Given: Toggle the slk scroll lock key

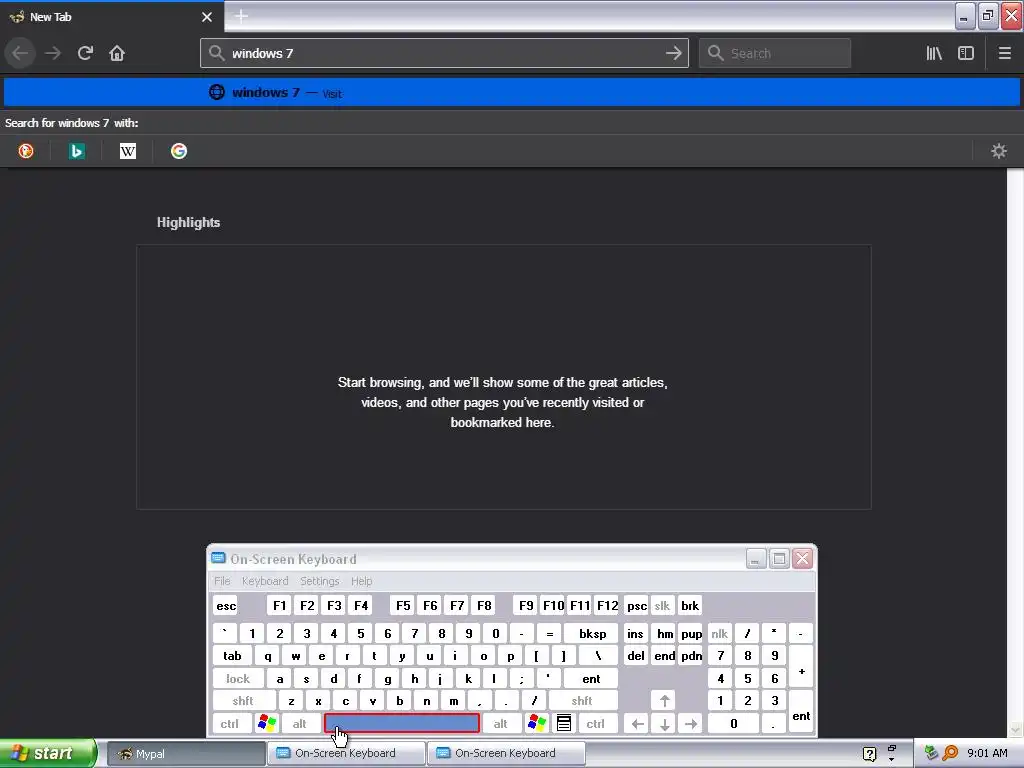Looking at the screenshot, I should (x=662, y=605).
